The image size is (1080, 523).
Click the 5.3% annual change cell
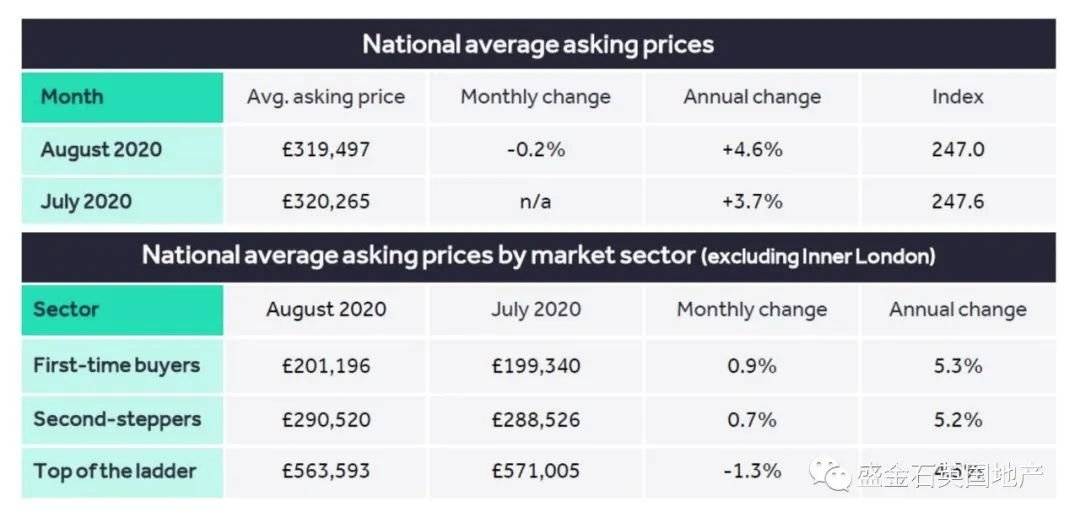coord(957,365)
